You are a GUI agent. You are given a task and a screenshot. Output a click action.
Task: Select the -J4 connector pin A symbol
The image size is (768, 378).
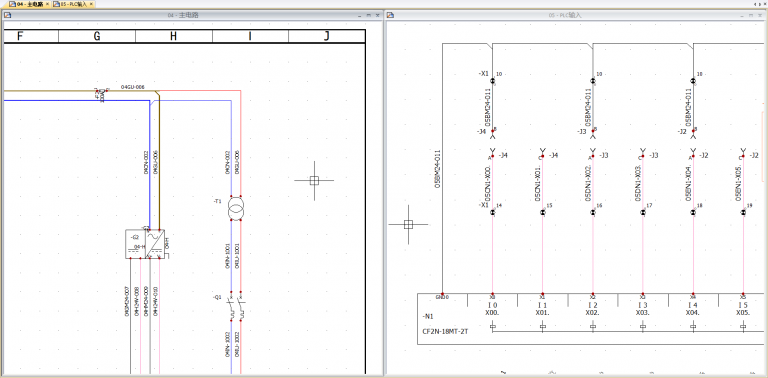[x=493, y=153]
